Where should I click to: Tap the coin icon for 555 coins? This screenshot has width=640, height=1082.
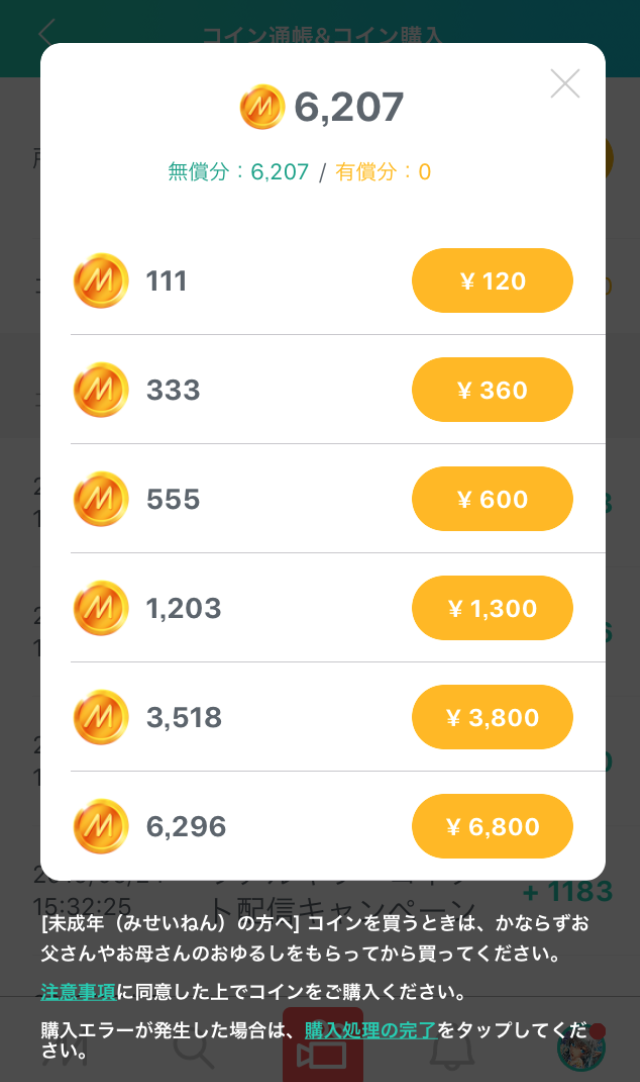pos(101,499)
